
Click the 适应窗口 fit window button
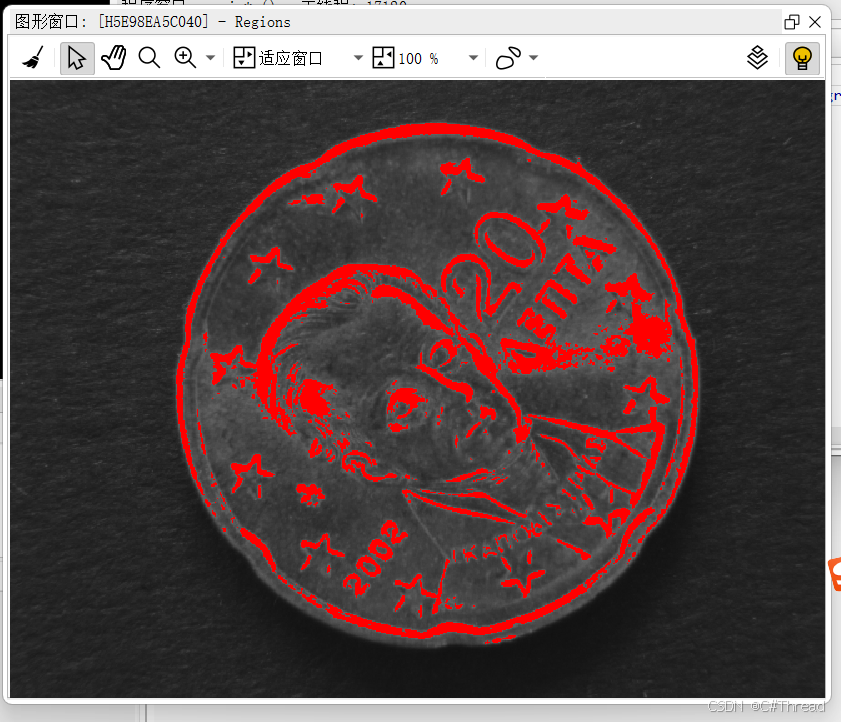click(x=278, y=58)
